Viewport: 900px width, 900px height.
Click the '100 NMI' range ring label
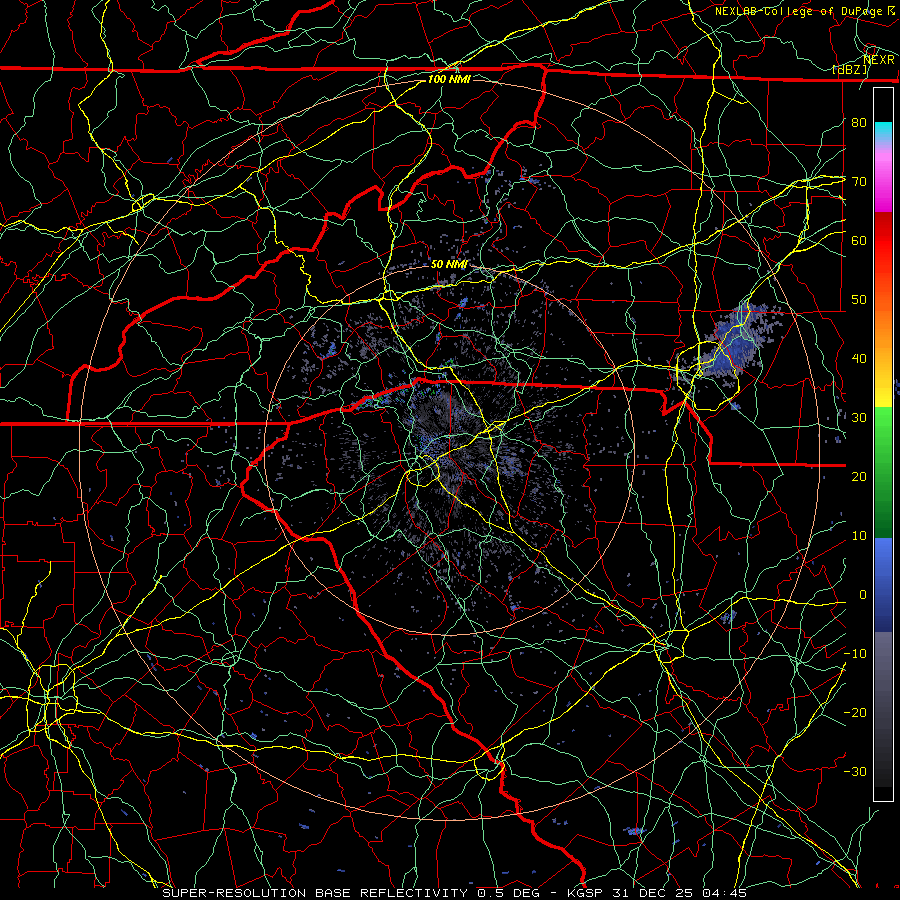coord(449,79)
